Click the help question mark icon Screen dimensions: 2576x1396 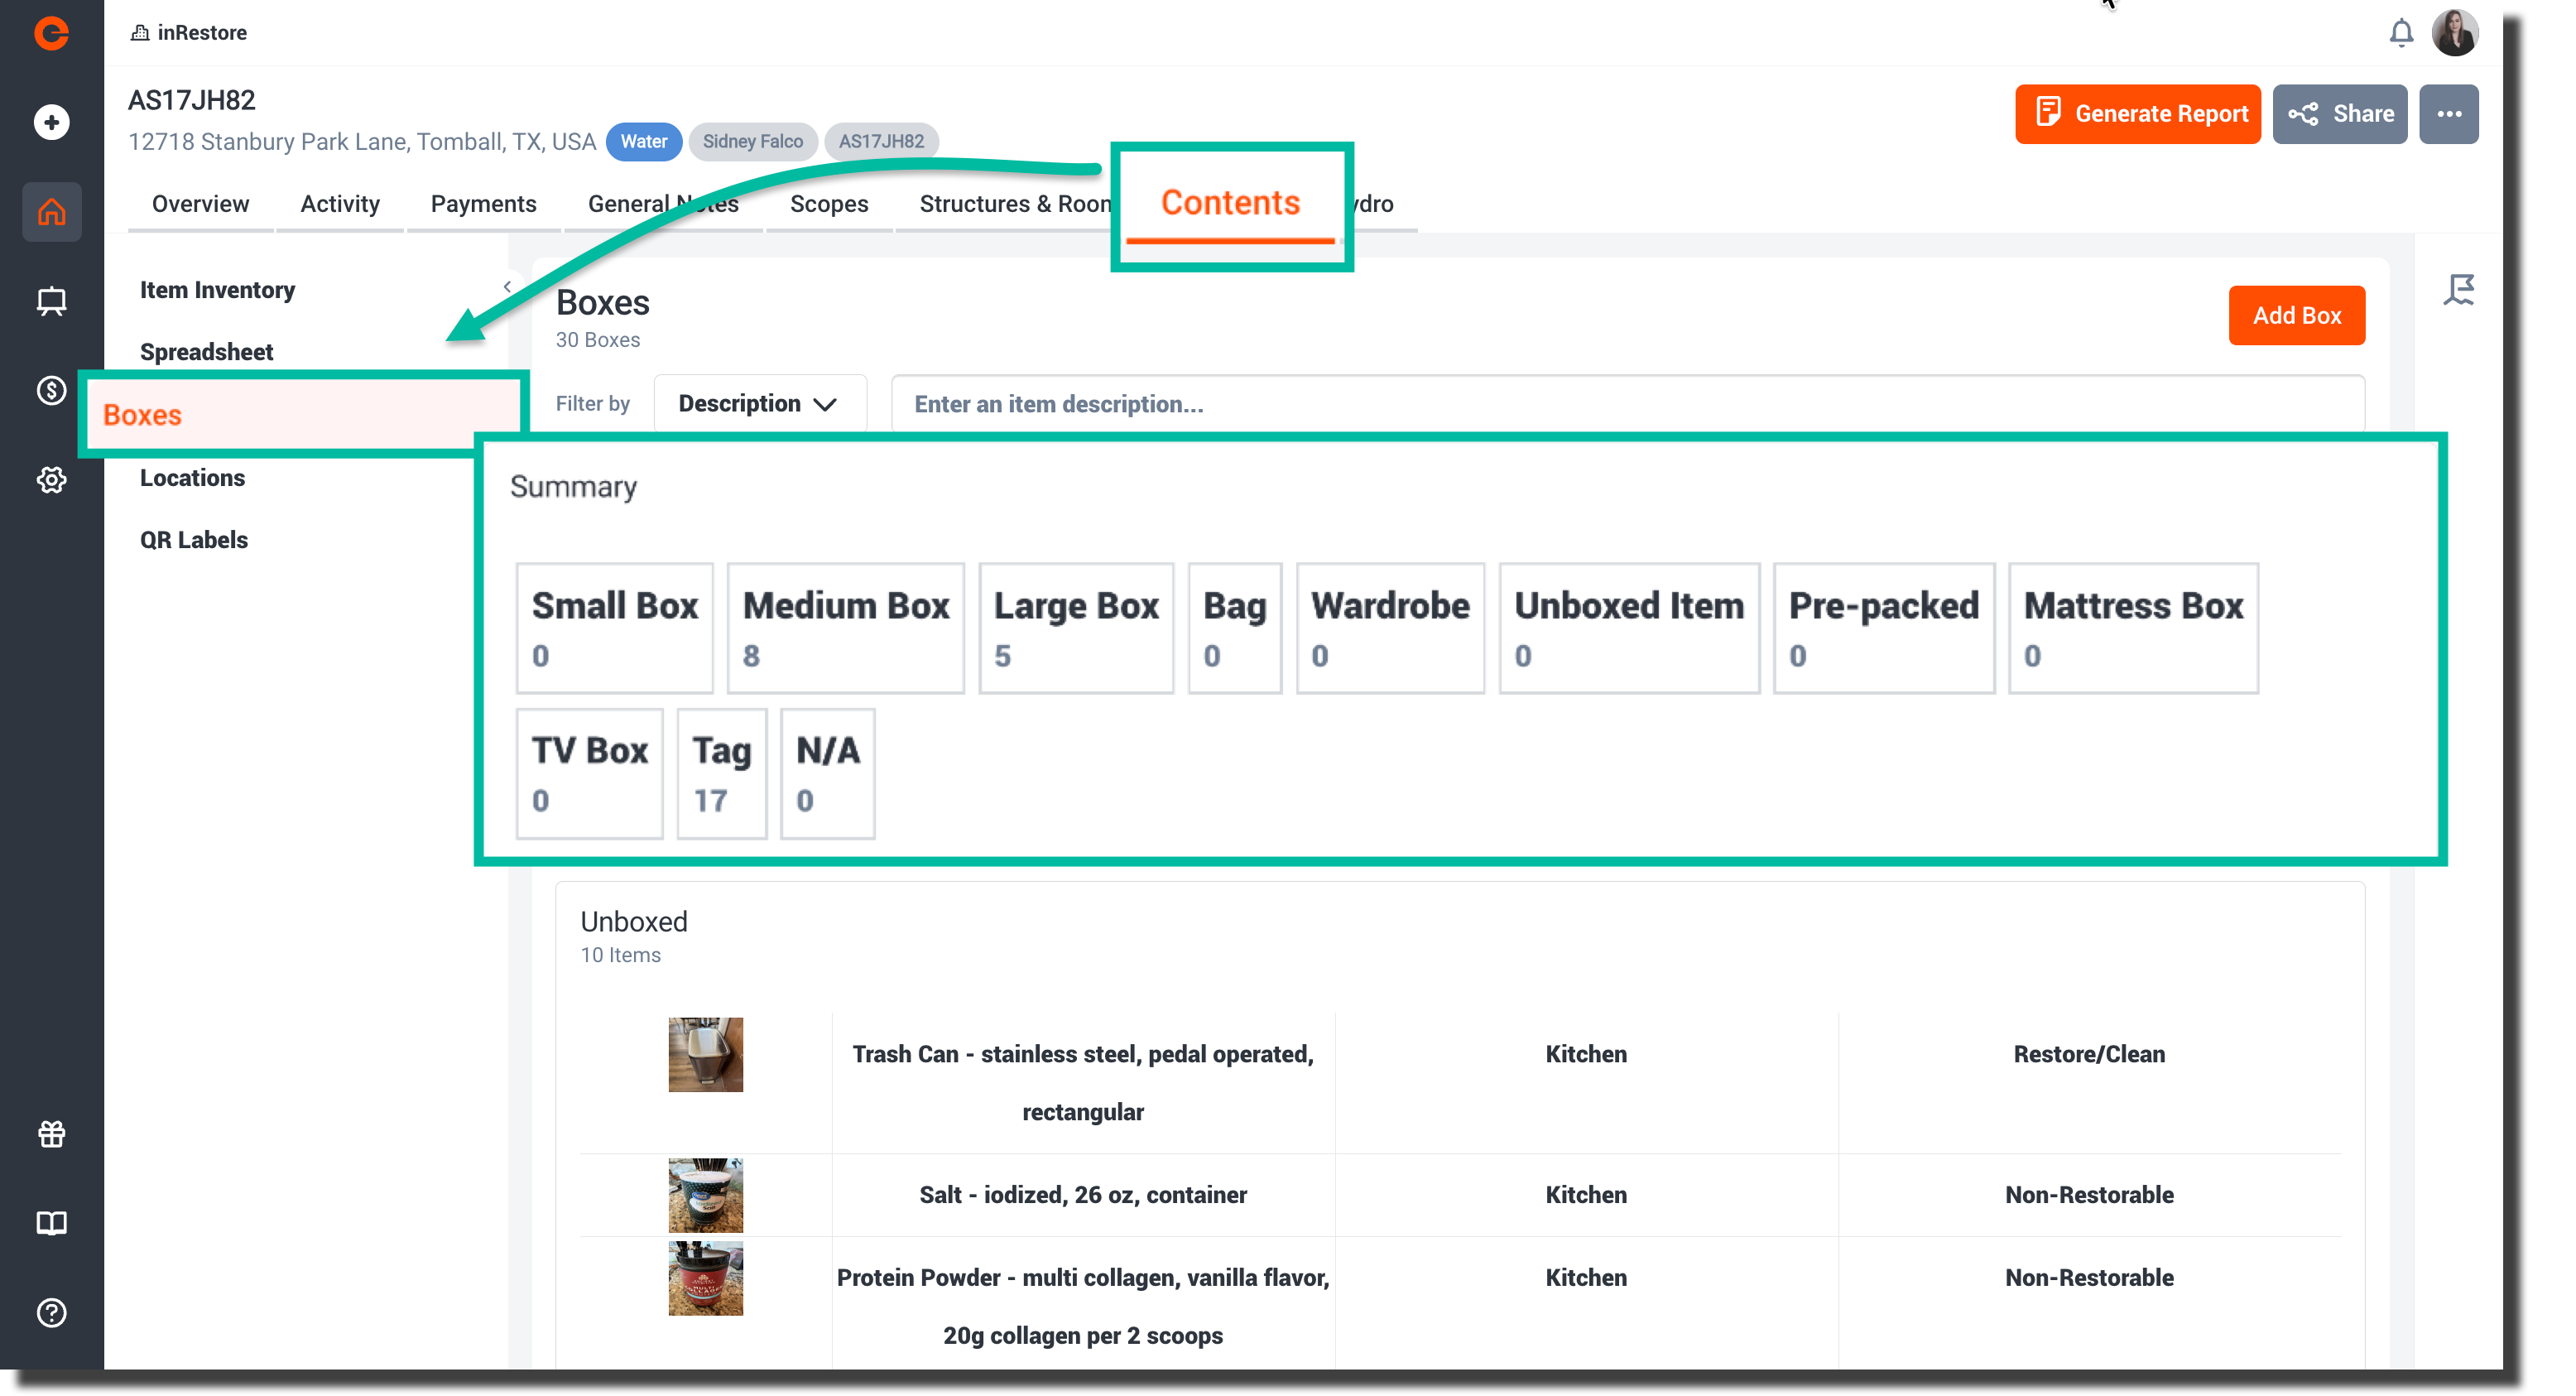click(x=51, y=1313)
